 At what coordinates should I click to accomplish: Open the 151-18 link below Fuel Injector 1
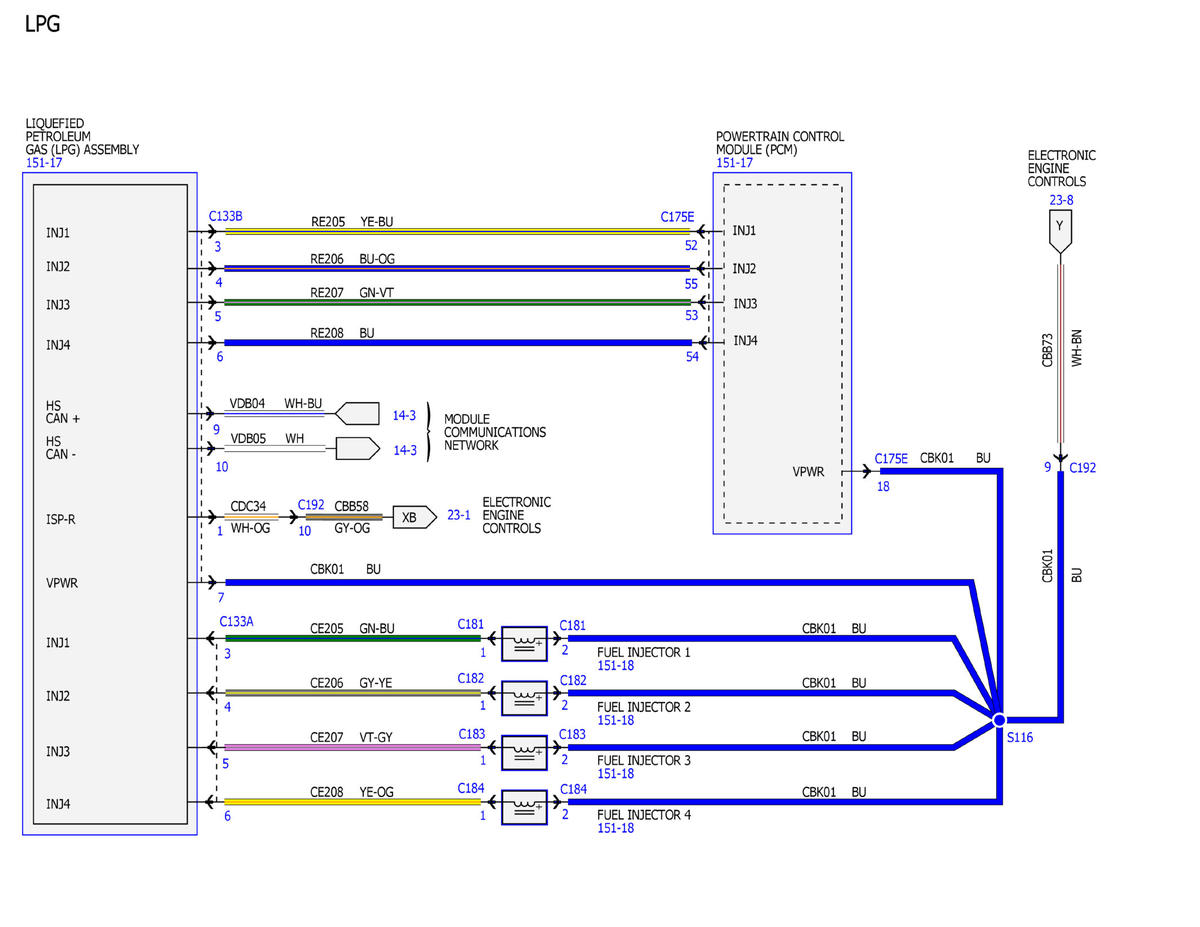[x=617, y=665]
